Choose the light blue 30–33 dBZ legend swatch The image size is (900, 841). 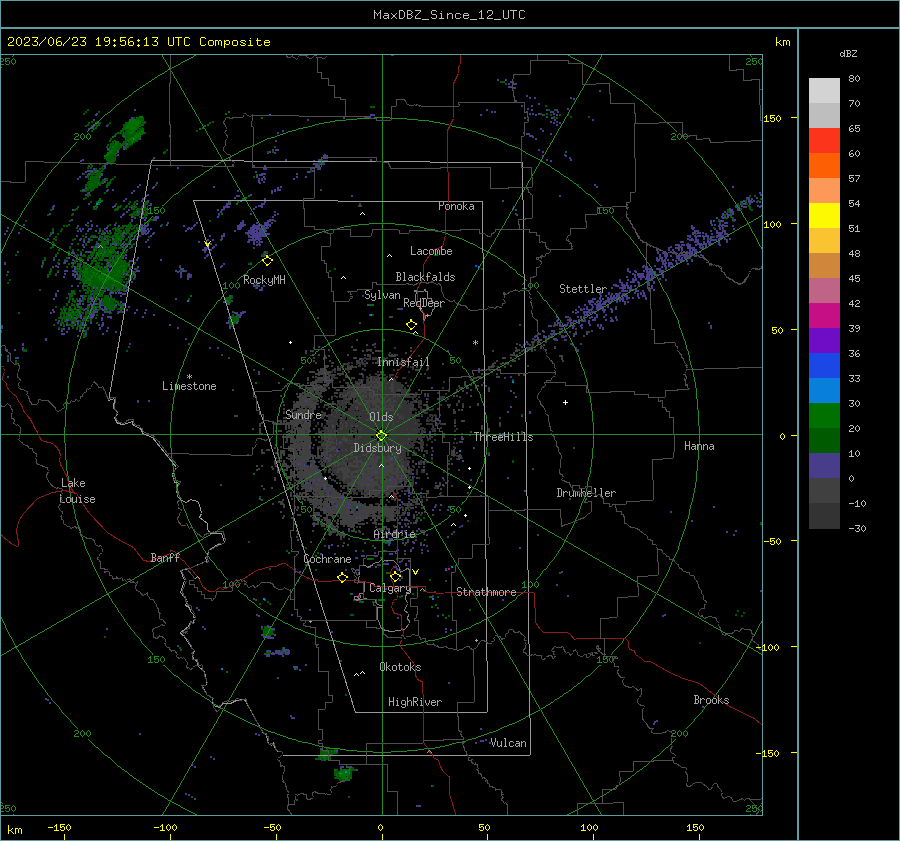tap(824, 391)
